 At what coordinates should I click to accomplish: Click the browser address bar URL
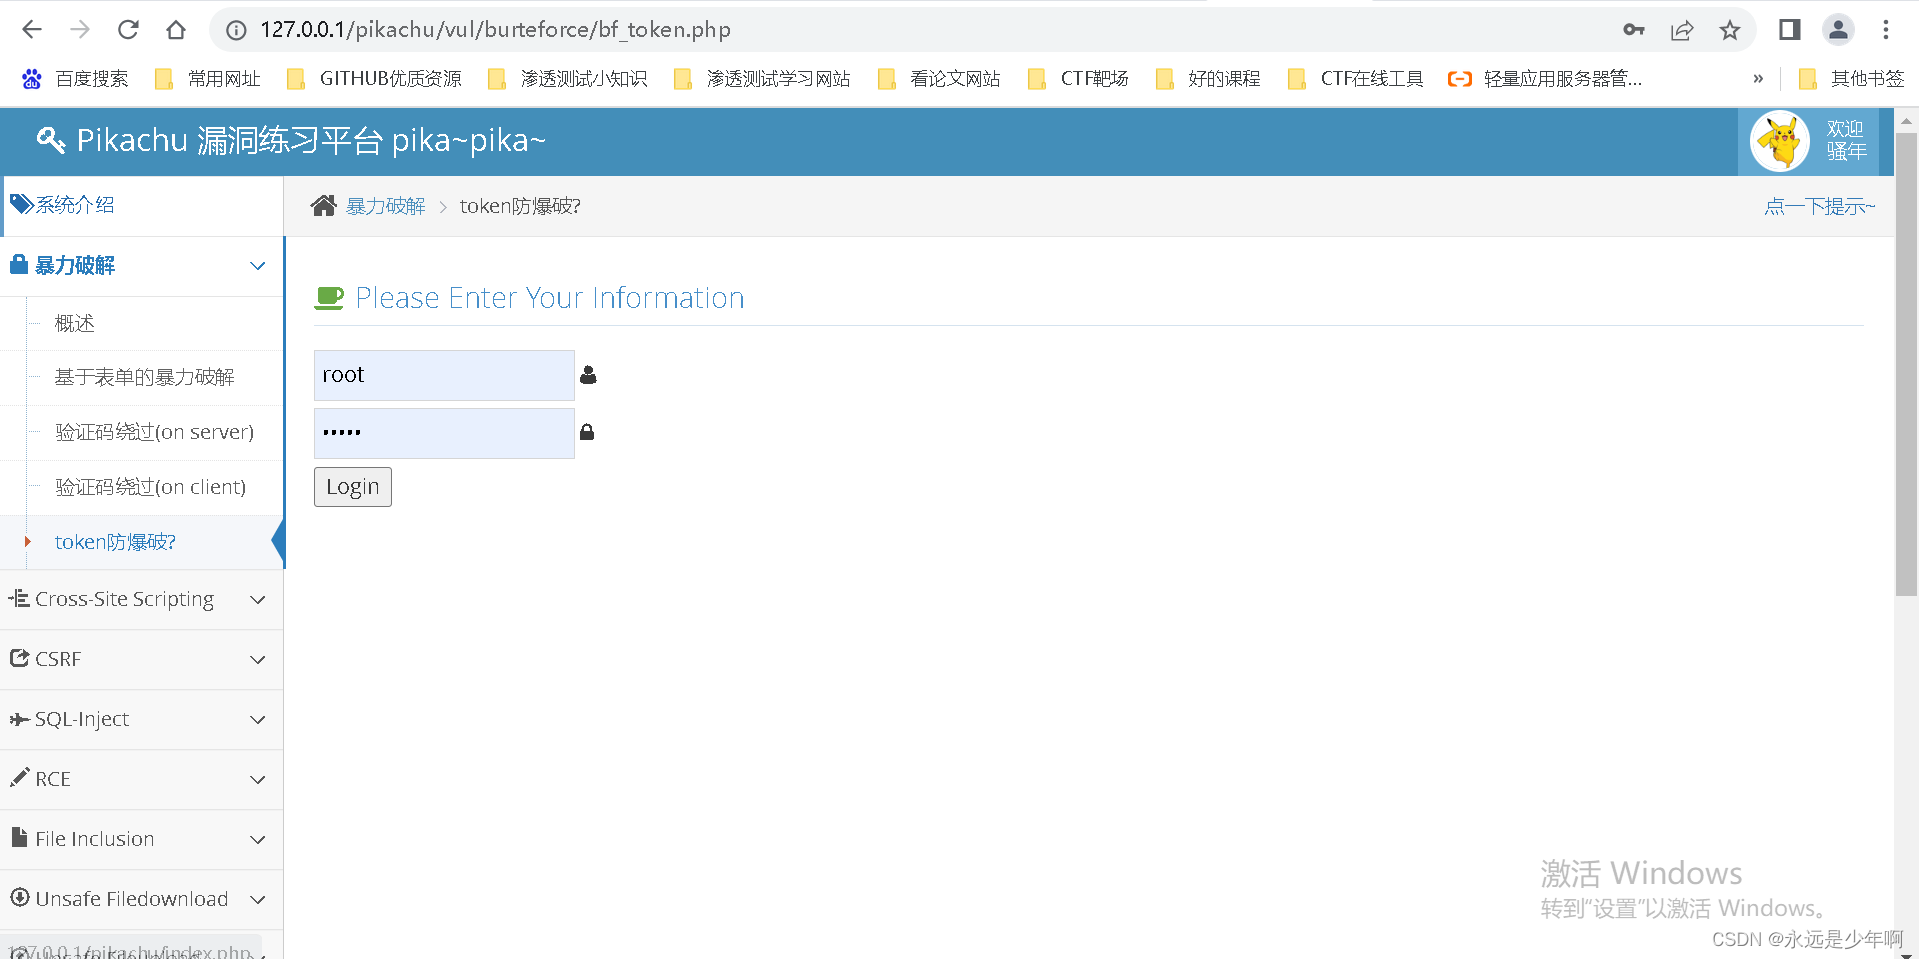tap(495, 30)
